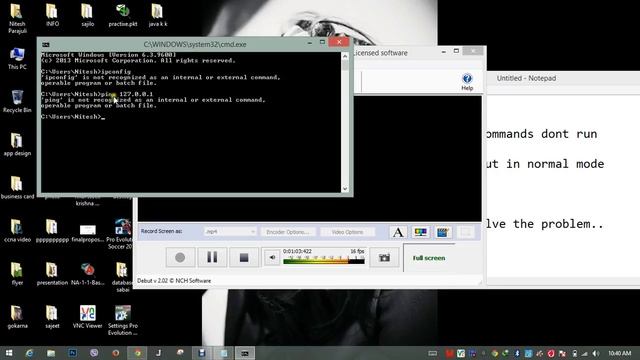The width and height of the screenshot is (640, 360).
Task: Open the presentation folder on desktop
Action: click(52, 273)
